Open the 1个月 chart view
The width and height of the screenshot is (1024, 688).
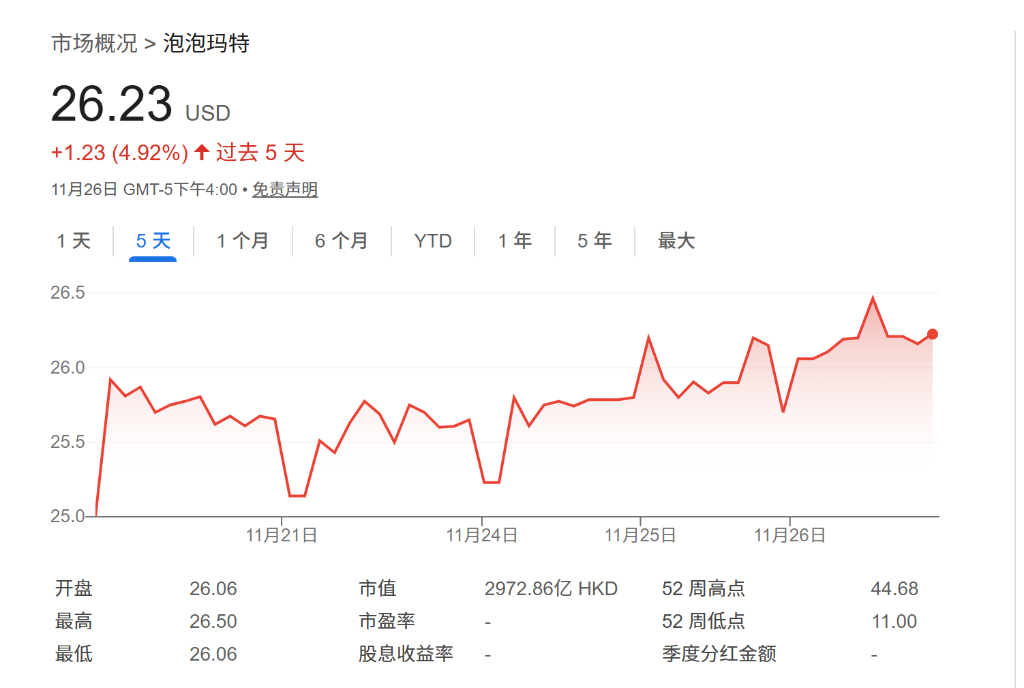[x=242, y=240]
